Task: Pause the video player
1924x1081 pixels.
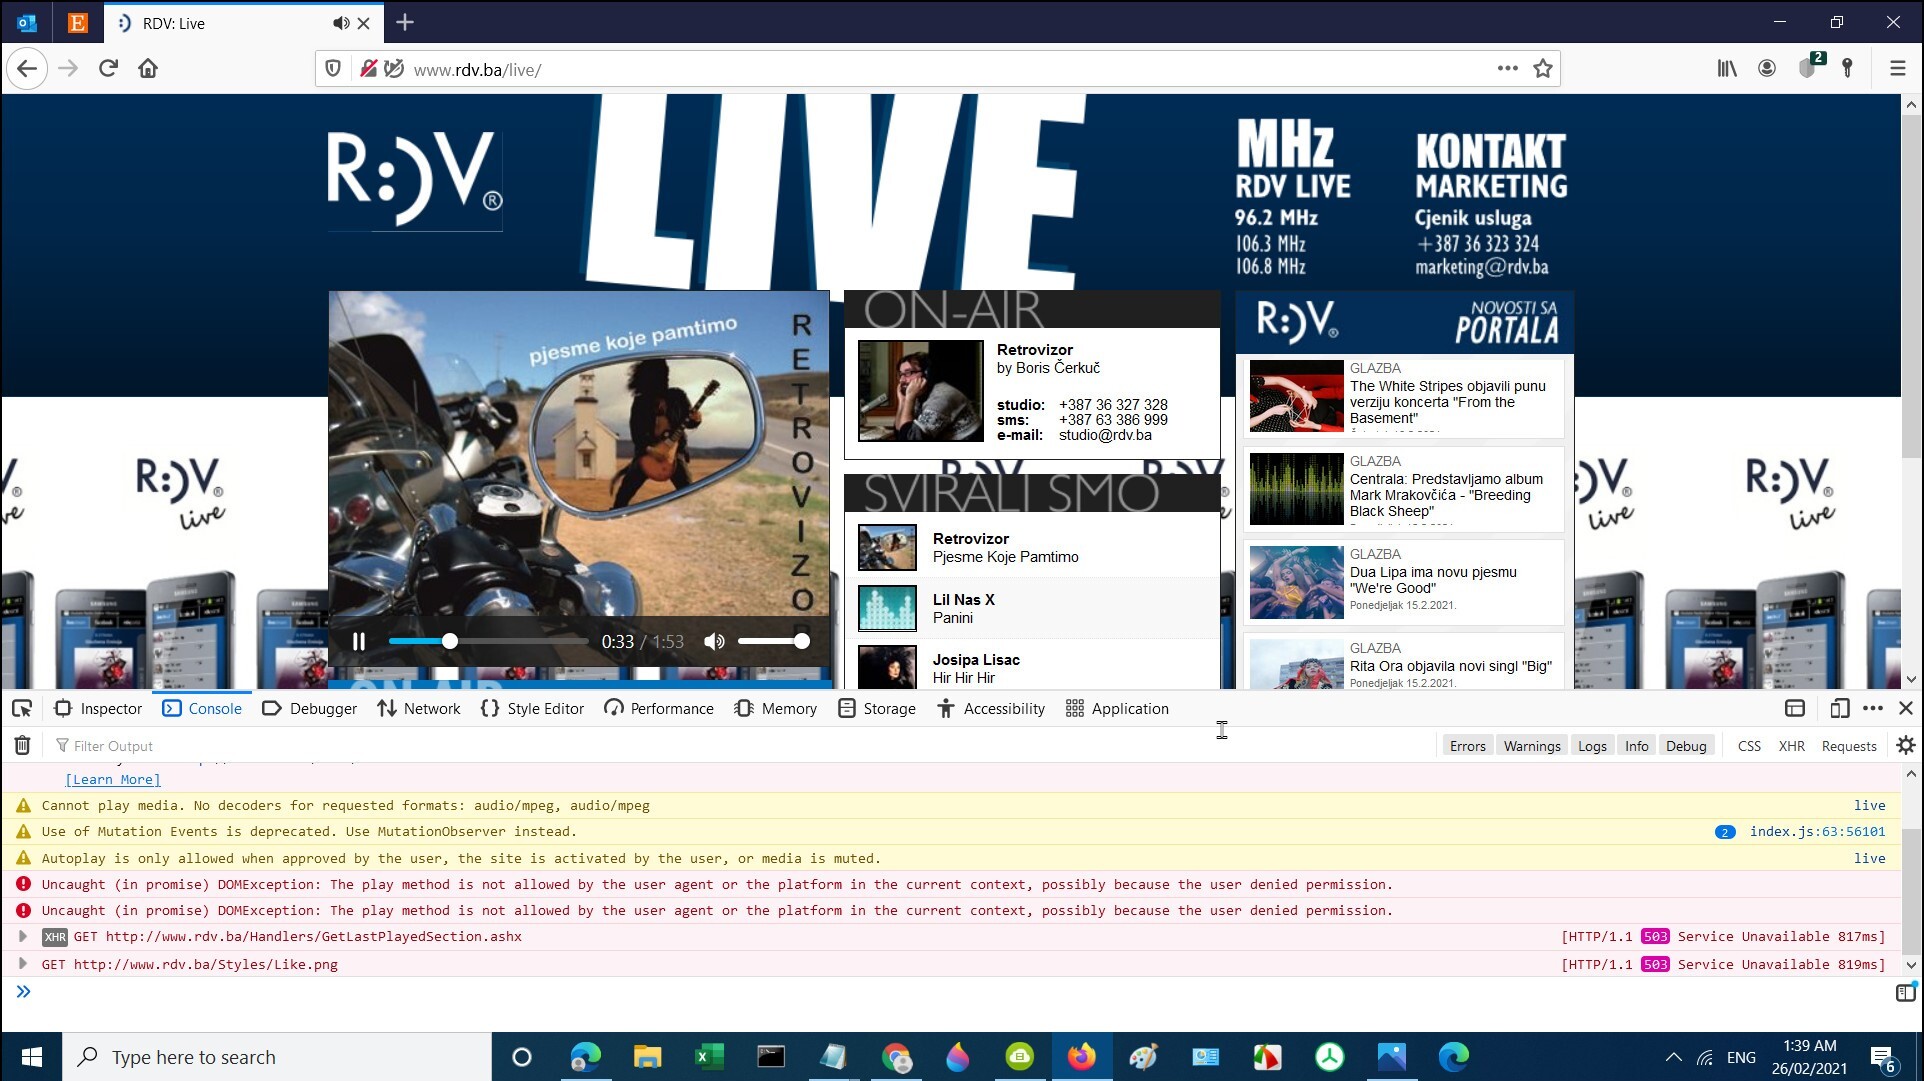Action: (359, 642)
